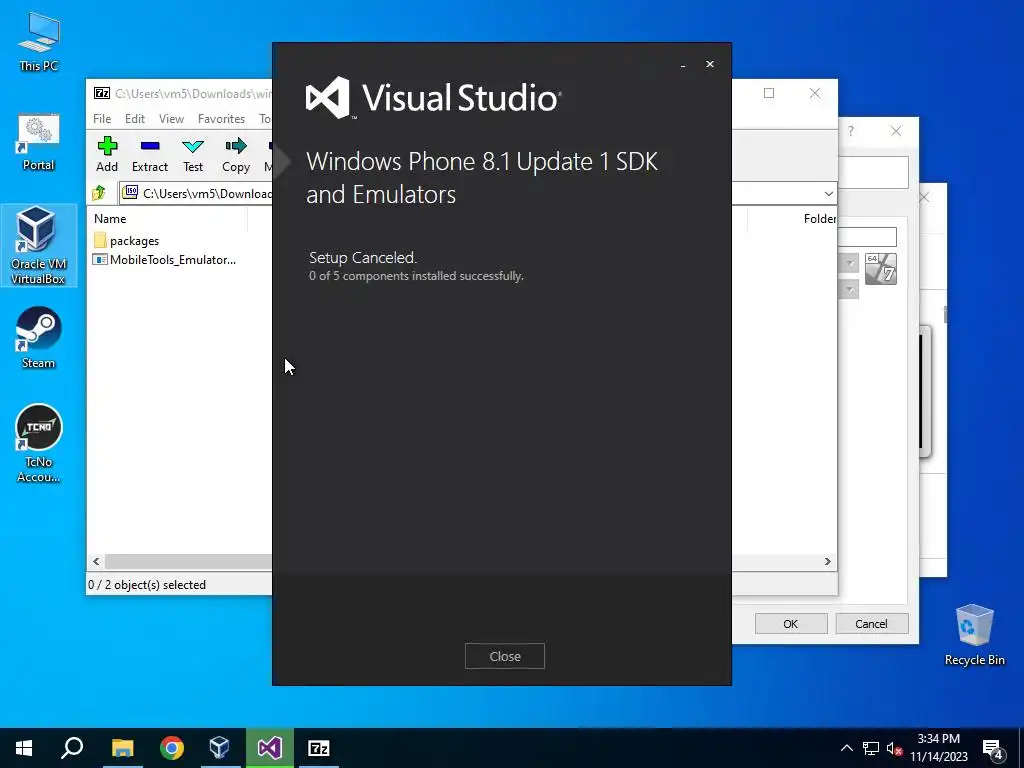Minimize the Visual Studio installer window
Viewport: 1024px width, 768px height.
tap(683, 65)
